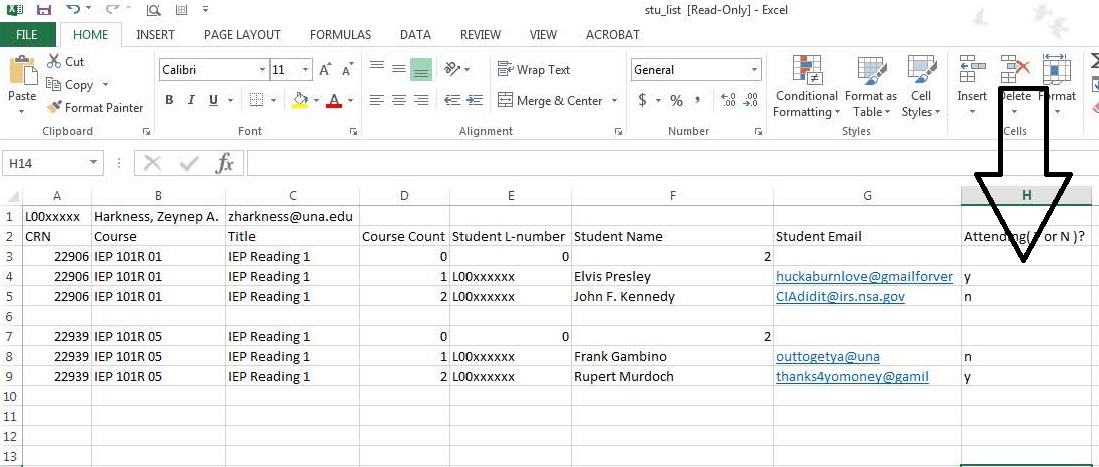Click the Cut scissors icon
1099x467 pixels.
click(55, 62)
